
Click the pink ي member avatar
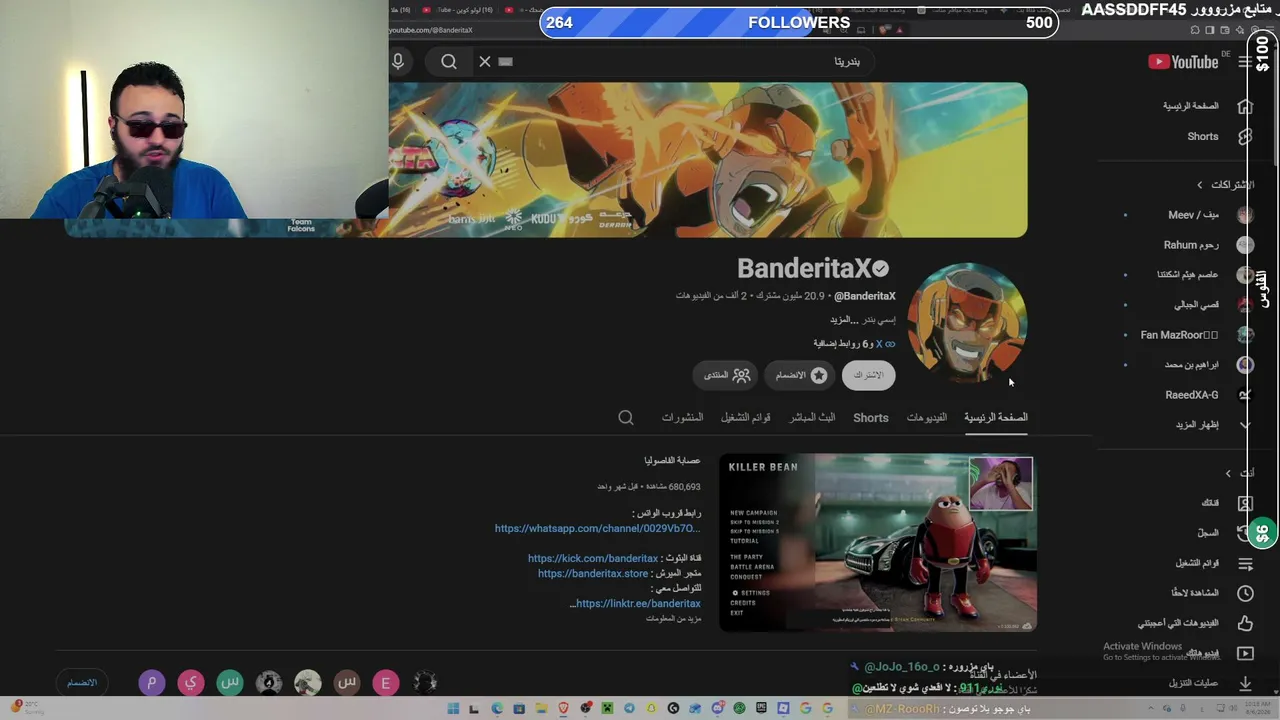click(191, 683)
